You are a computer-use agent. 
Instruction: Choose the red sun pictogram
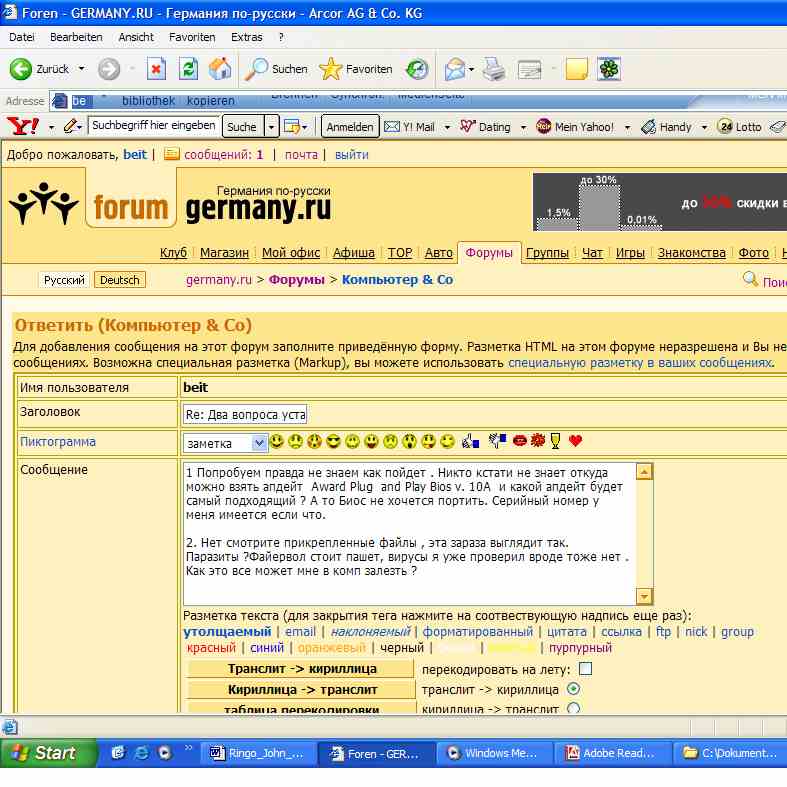point(538,441)
